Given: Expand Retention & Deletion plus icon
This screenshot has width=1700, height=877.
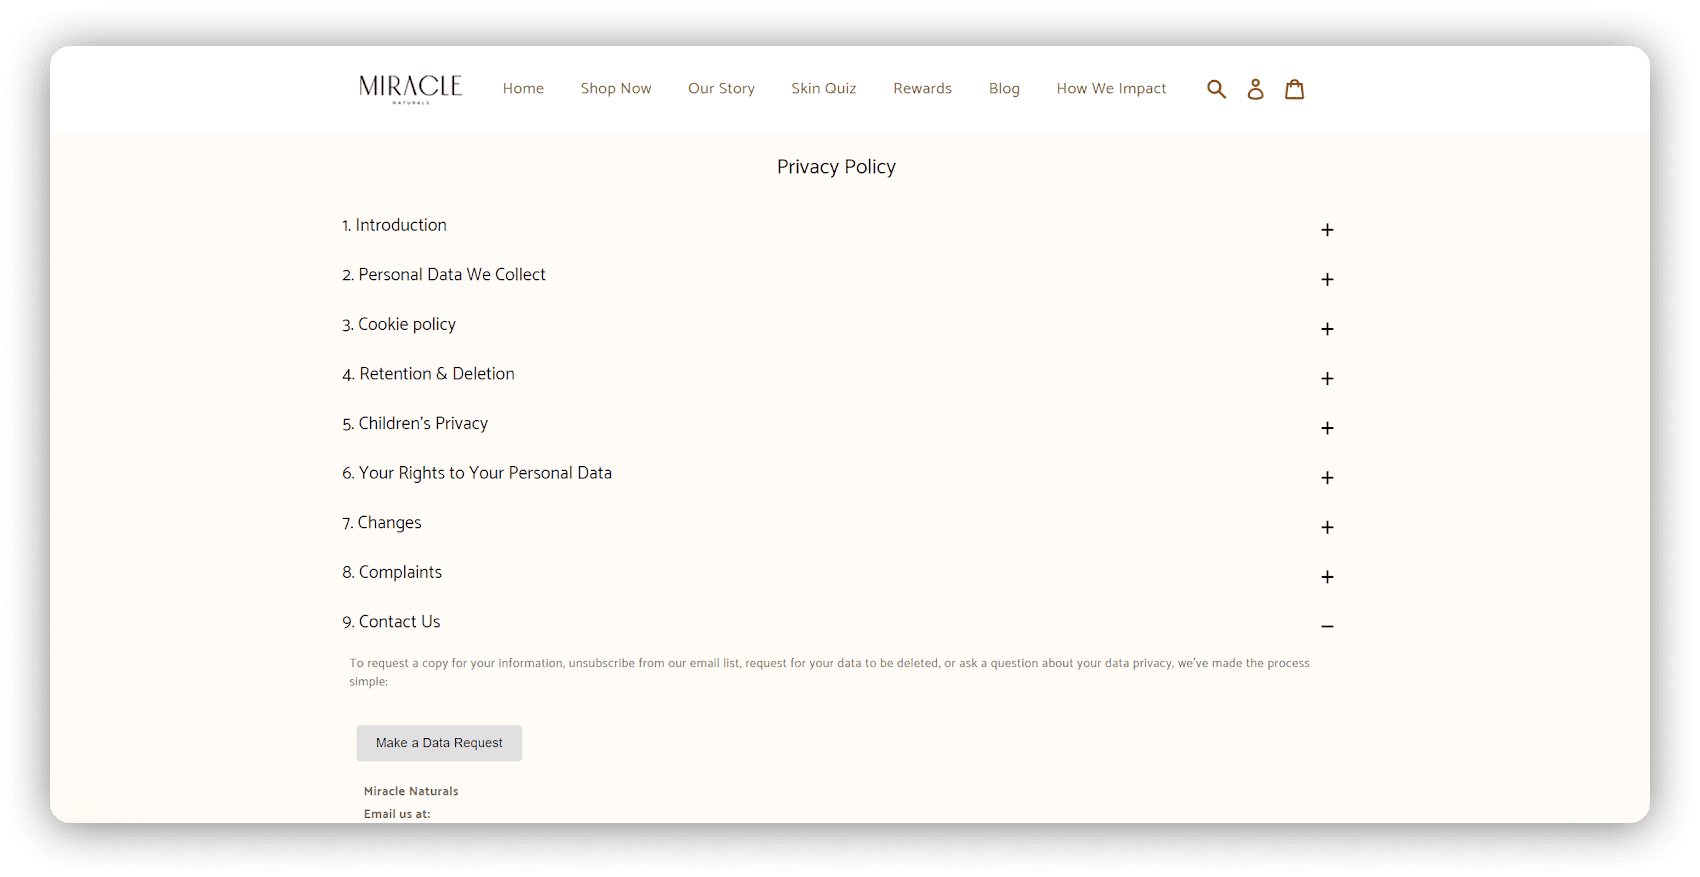Looking at the screenshot, I should pyautogui.click(x=1327, y=379).
